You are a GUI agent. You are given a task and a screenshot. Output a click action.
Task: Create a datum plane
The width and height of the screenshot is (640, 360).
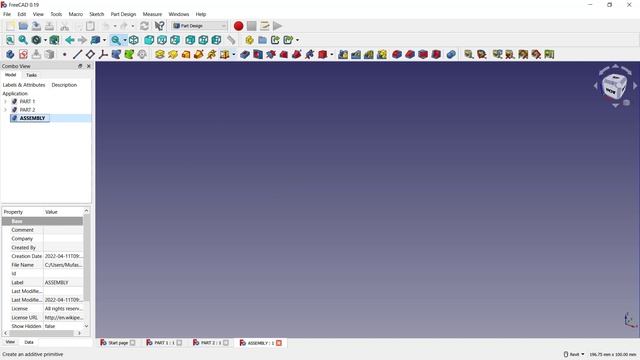pos(90,54)
